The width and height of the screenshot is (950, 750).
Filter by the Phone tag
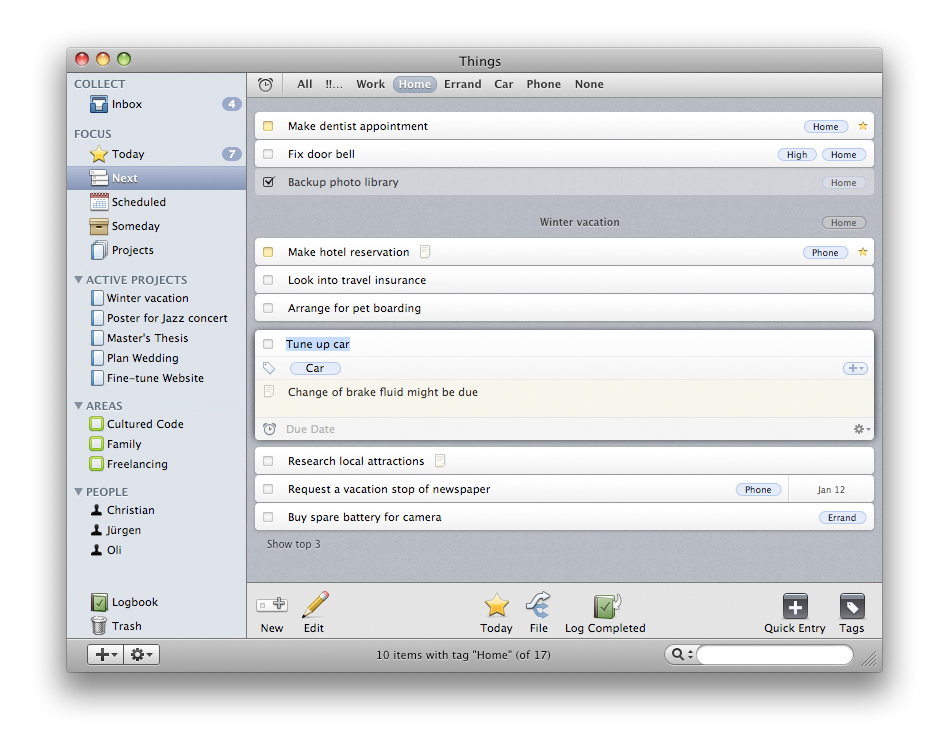pos(543,84)
